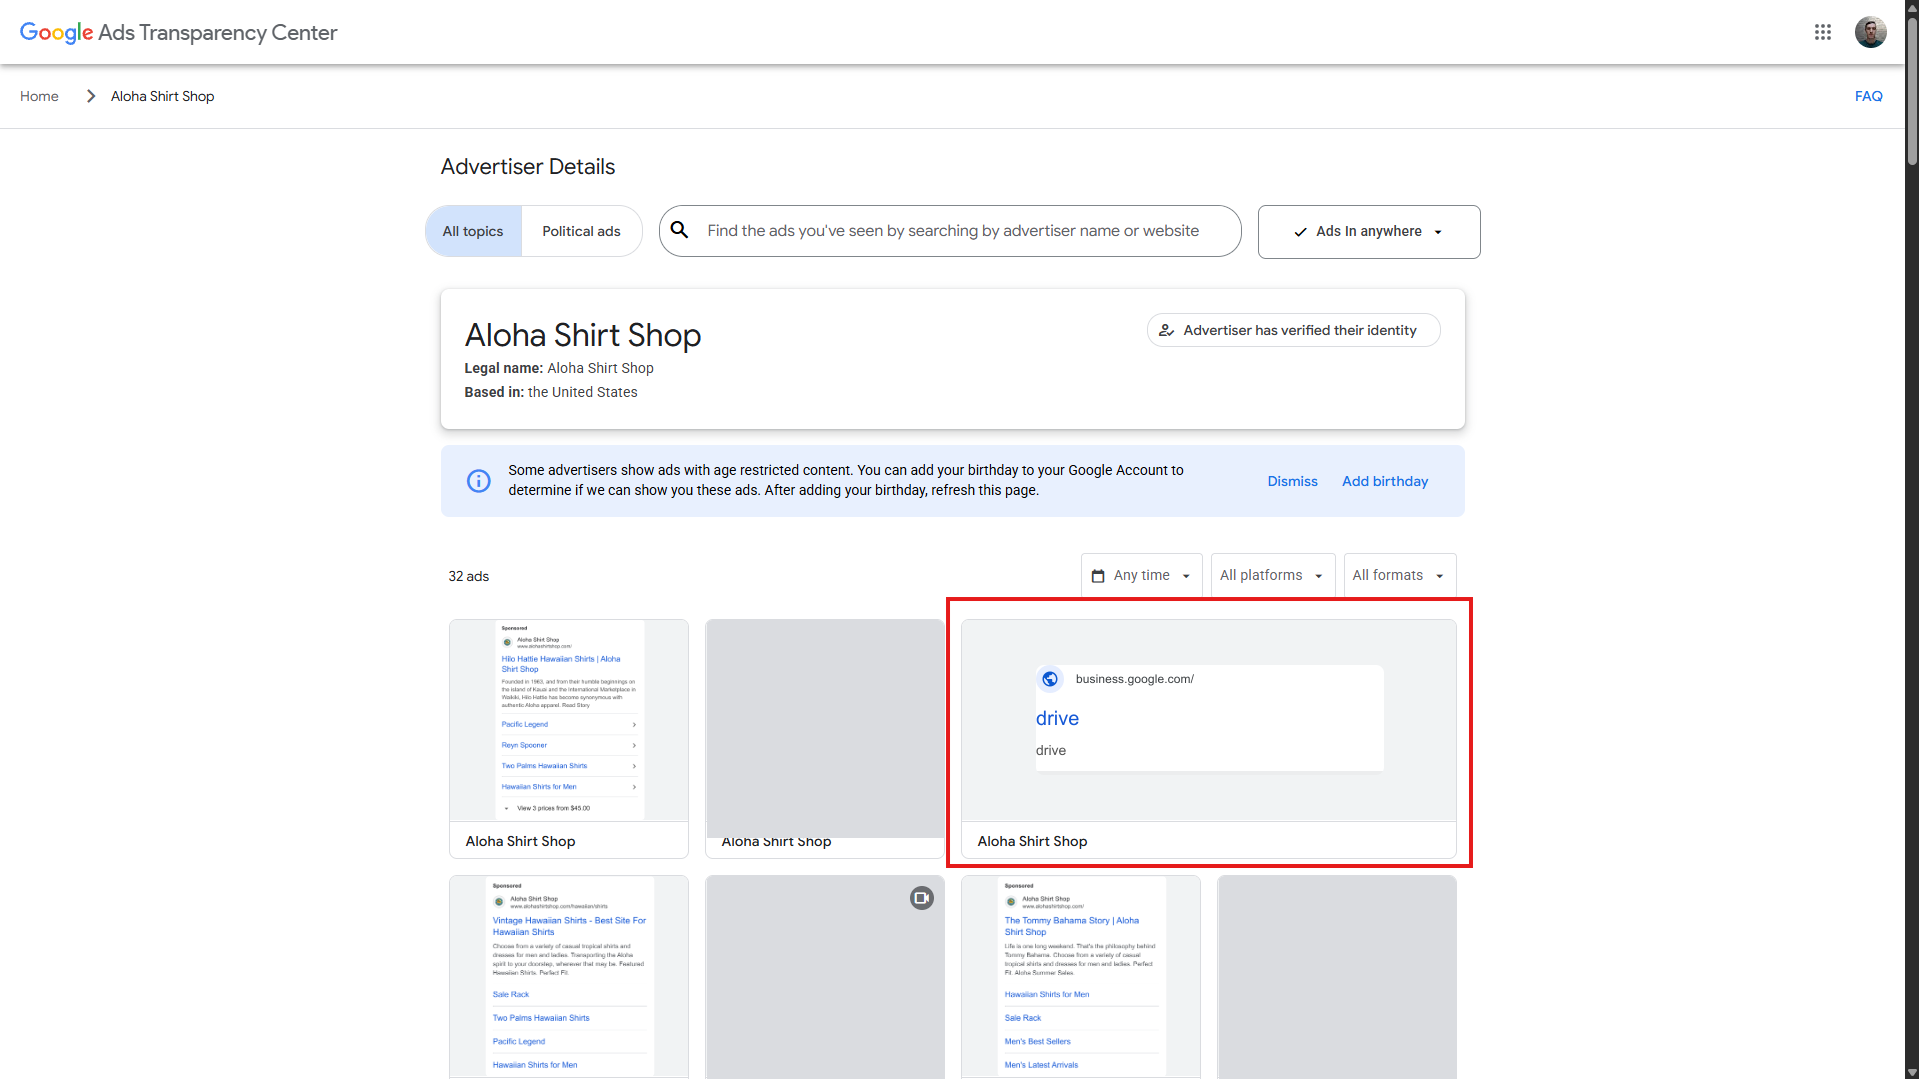Click the verified advertiser person icon

pos(1166,330)
